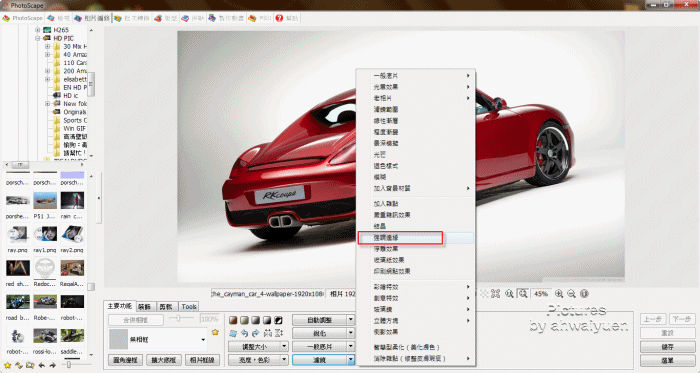The height and width of the screenshot is (373, 700).
Task: Open dropdown arrow of 自動調整 button
Action: tap(350, 319)
